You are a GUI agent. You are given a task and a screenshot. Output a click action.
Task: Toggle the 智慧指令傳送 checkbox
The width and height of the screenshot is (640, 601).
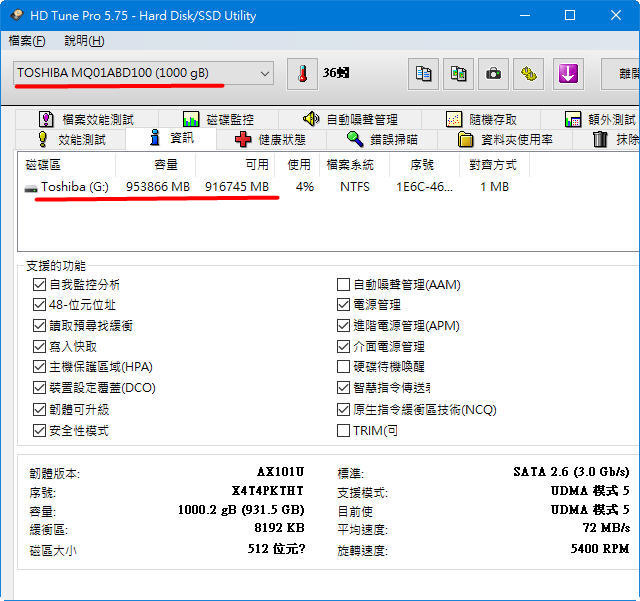tap(343, 387)
